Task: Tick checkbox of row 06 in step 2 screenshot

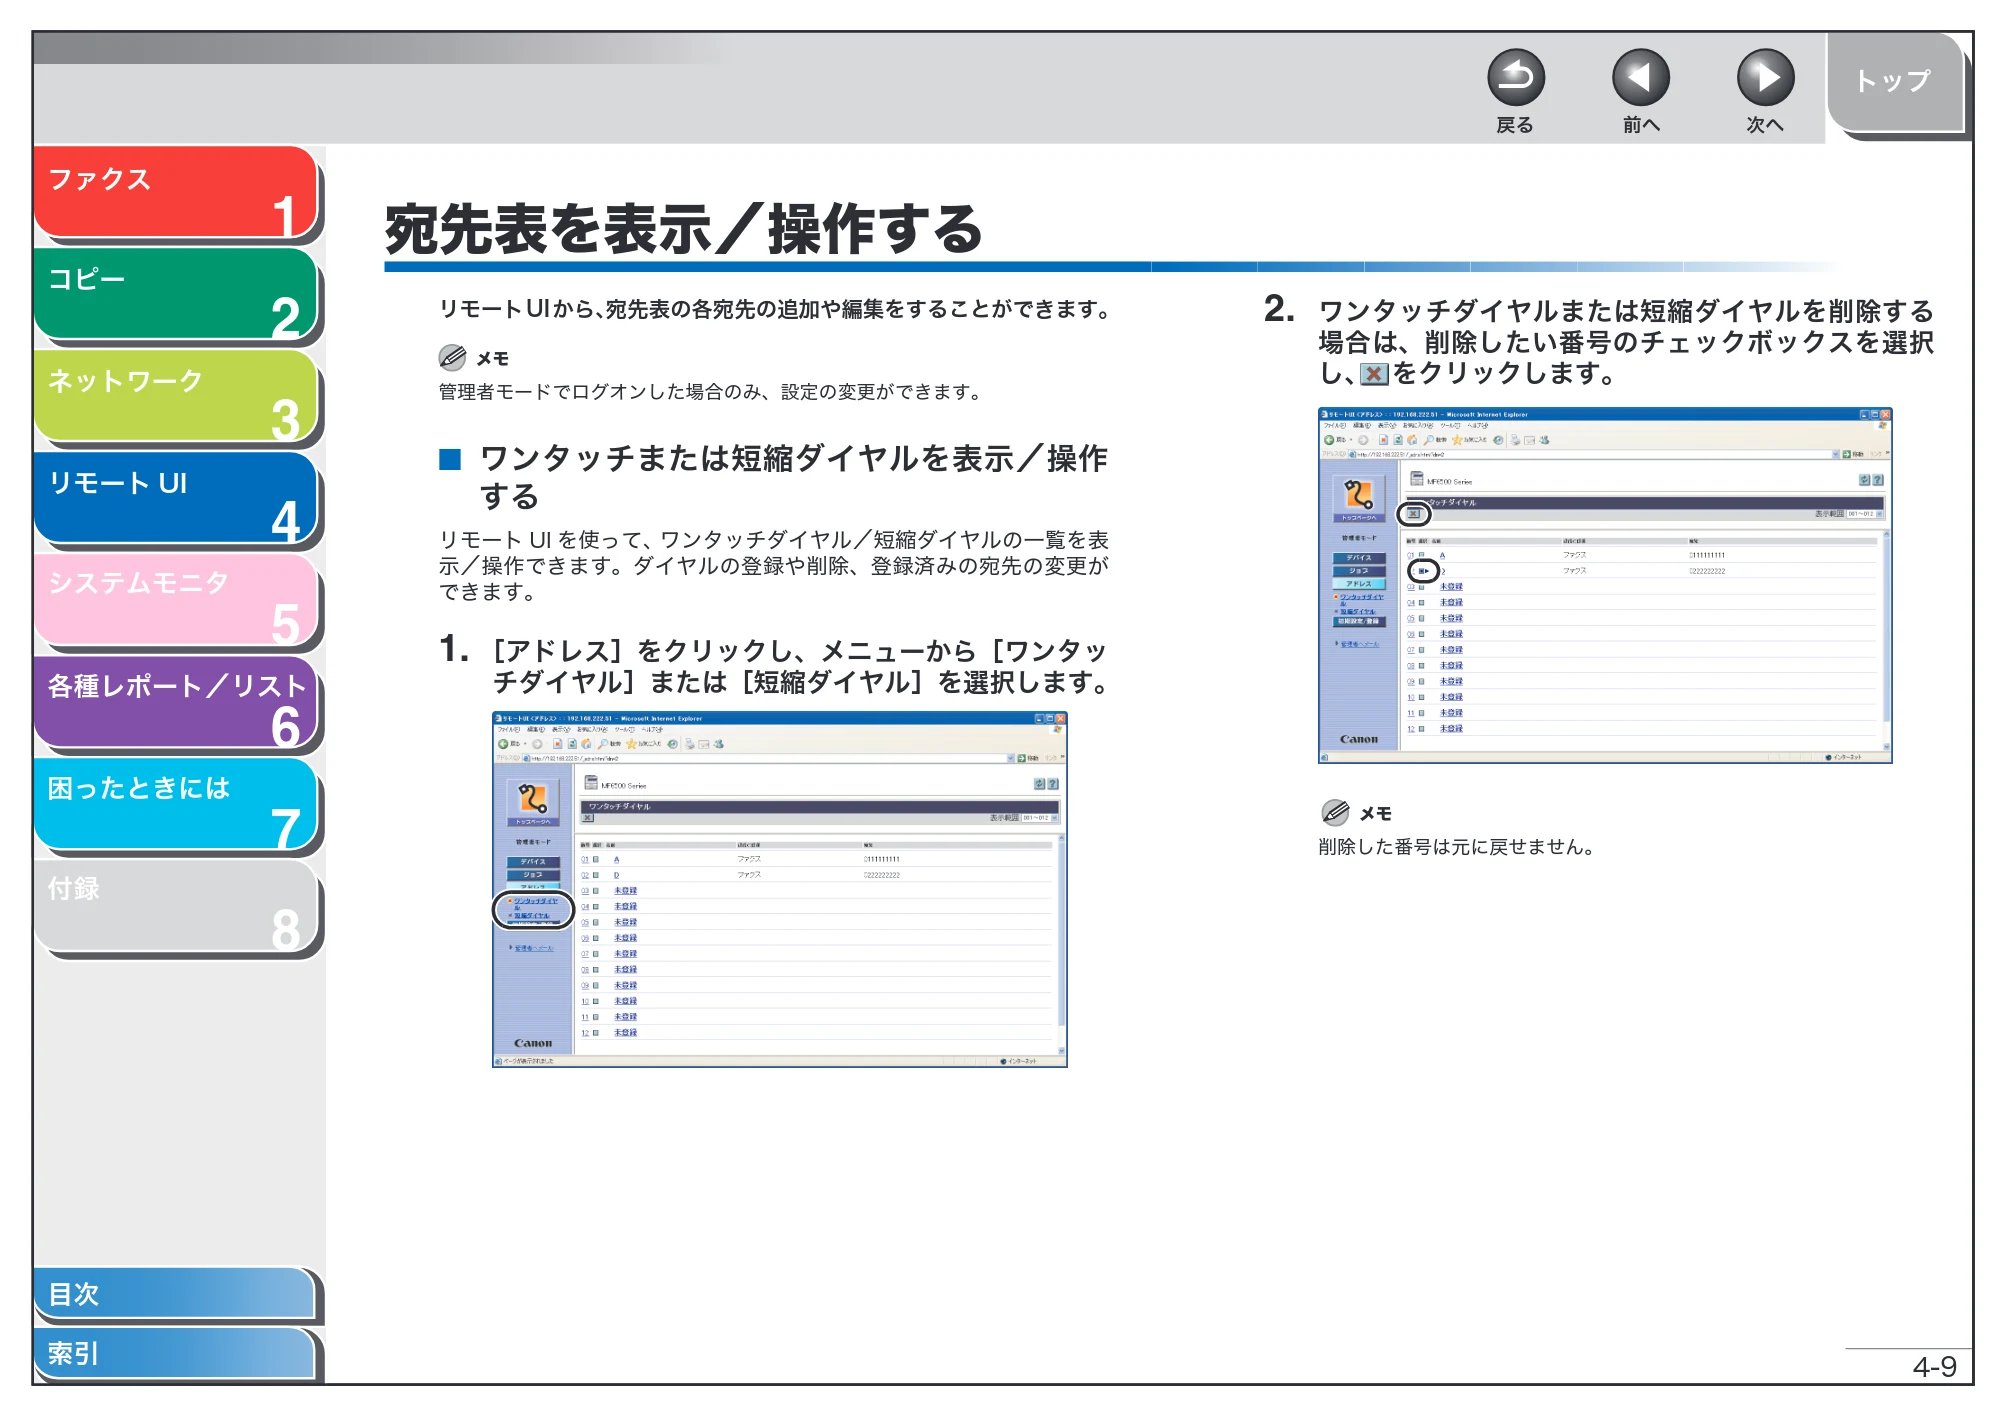Action: [1421, 634]
